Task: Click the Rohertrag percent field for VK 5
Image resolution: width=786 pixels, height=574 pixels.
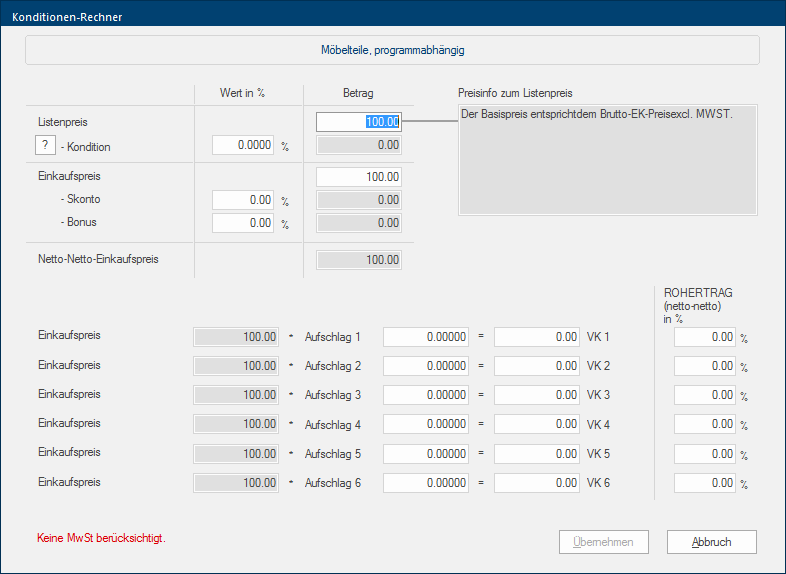Action: coord(705,454)
